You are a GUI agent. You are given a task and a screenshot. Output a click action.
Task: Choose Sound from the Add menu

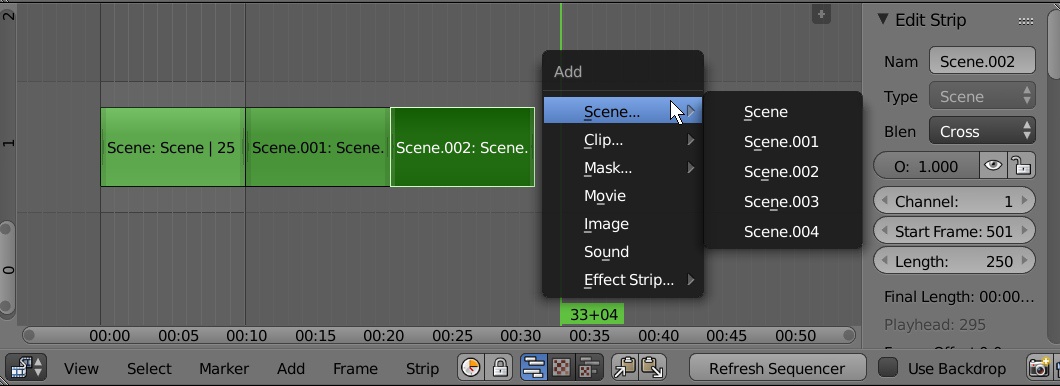coord(623,251)
